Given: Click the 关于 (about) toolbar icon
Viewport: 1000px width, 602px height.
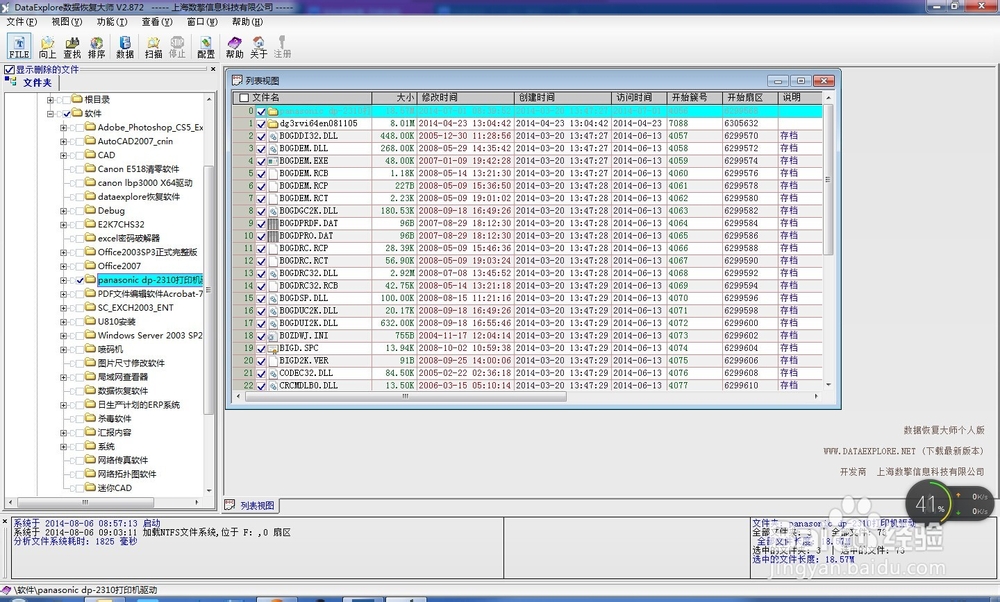Looking at the screenshot, I should [x=259, y=47].
